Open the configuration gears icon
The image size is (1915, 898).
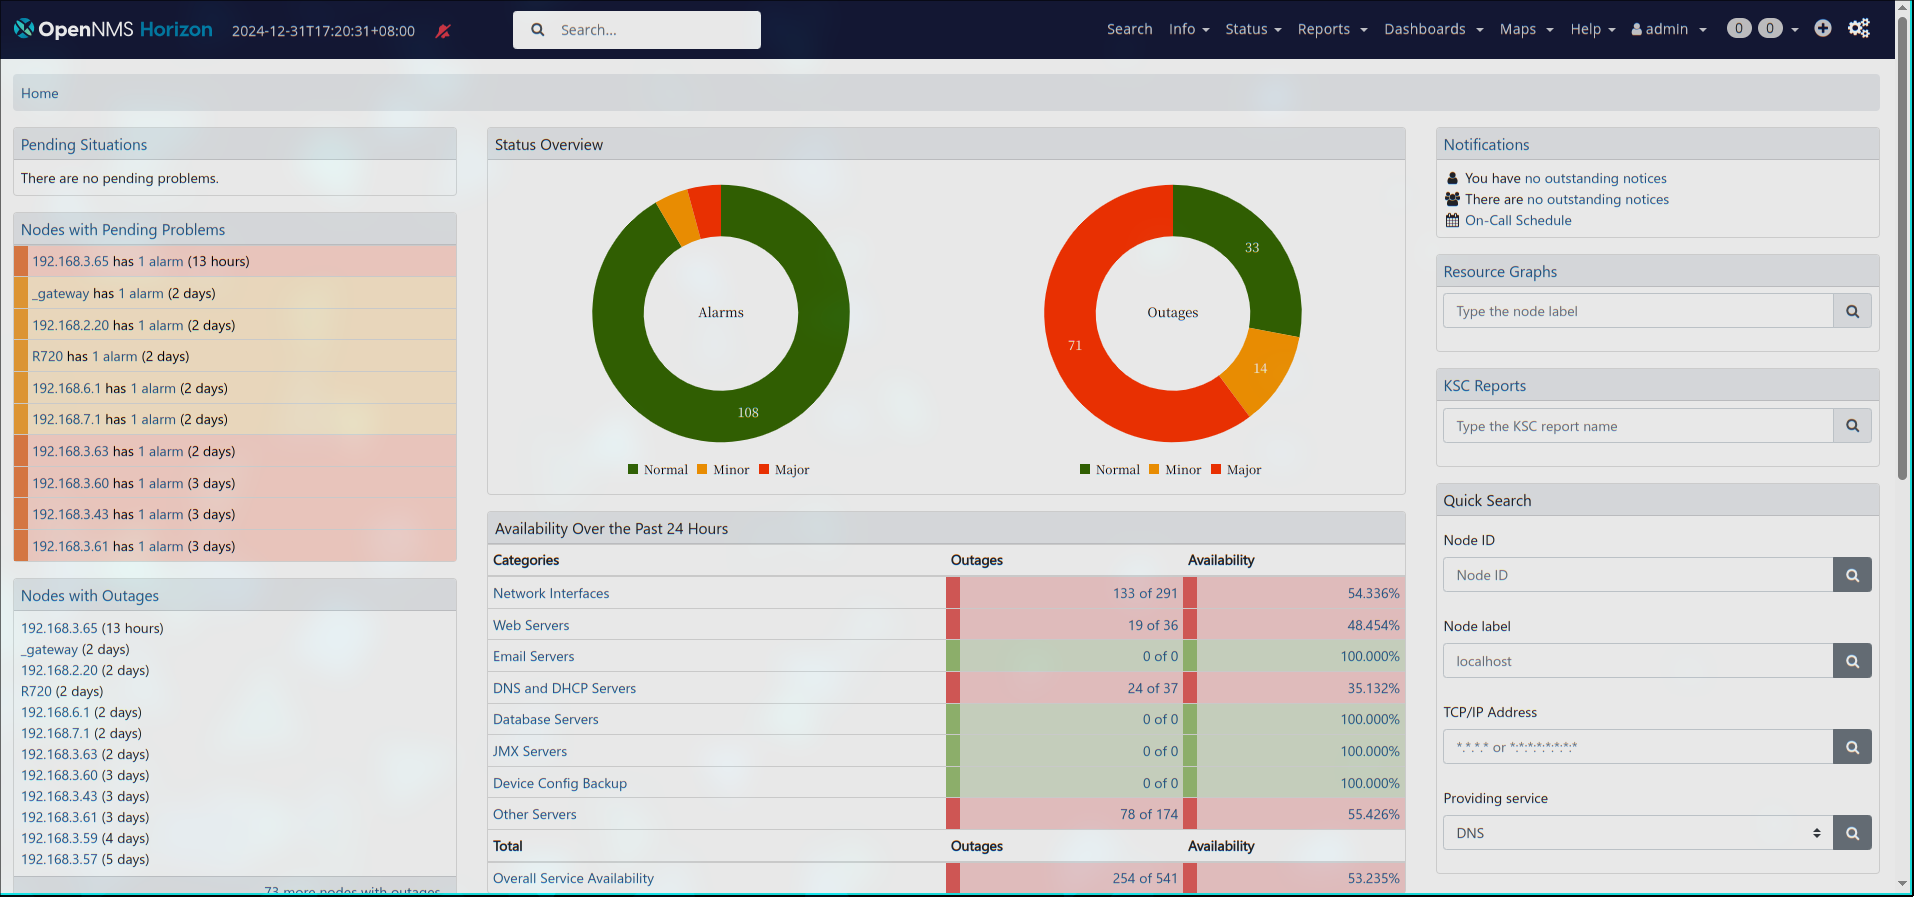tap(1858, 29)
